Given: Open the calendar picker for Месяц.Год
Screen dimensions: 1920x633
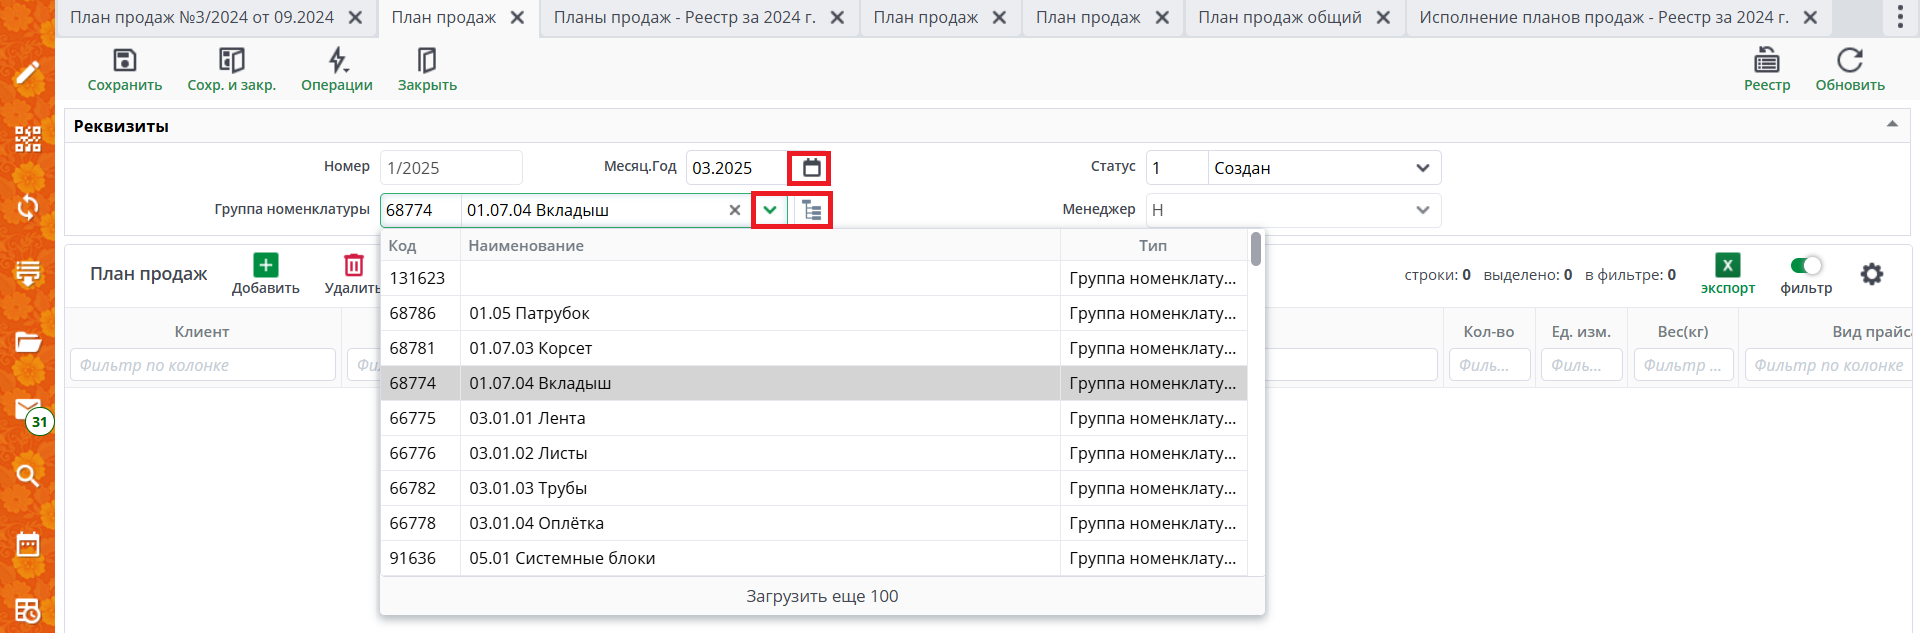Looking at the screenshot, I should [811, 168].
